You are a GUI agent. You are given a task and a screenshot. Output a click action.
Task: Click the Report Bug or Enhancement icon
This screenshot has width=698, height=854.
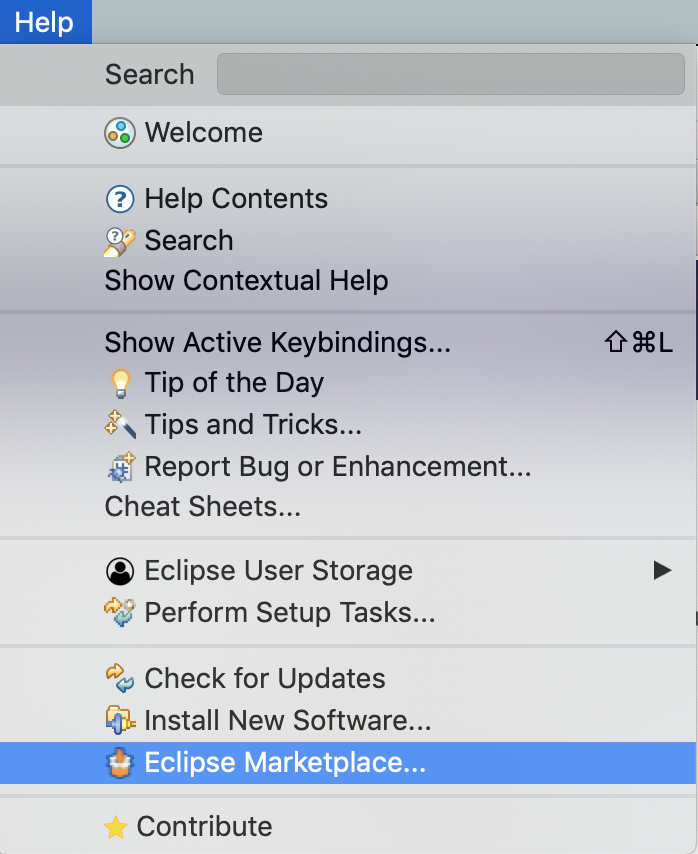point(120,467)
